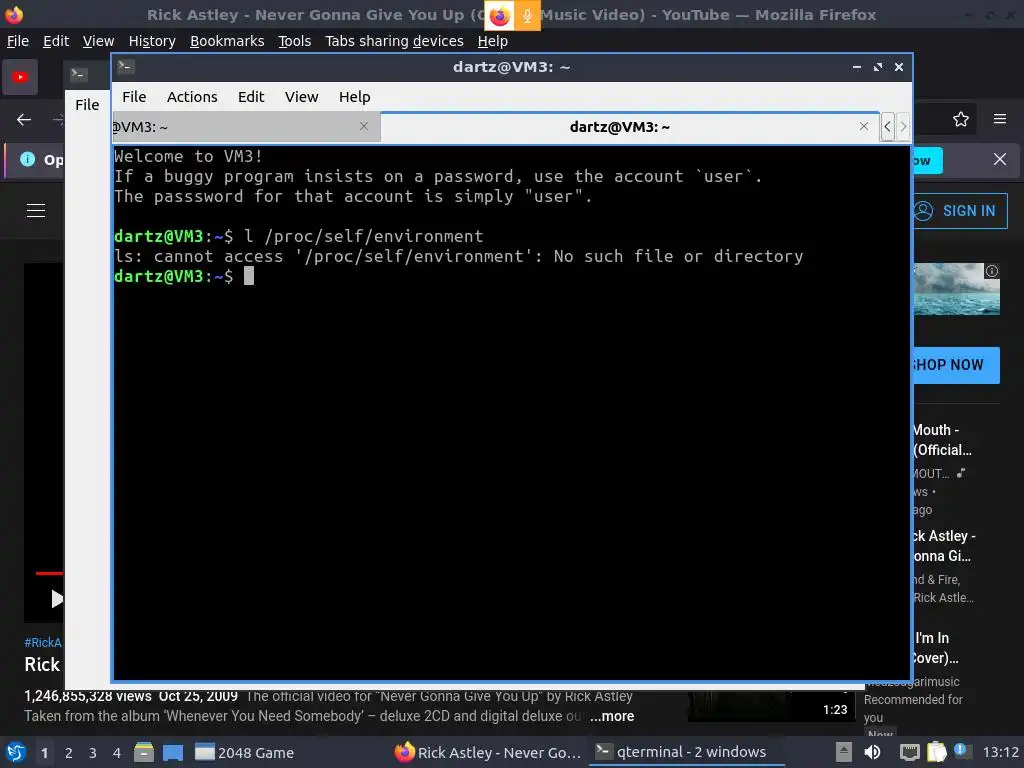Click the terminal icon in qterminal title bar
Image resolution: width=1024 pixels, height=768 pixels.
coord(126,66)
